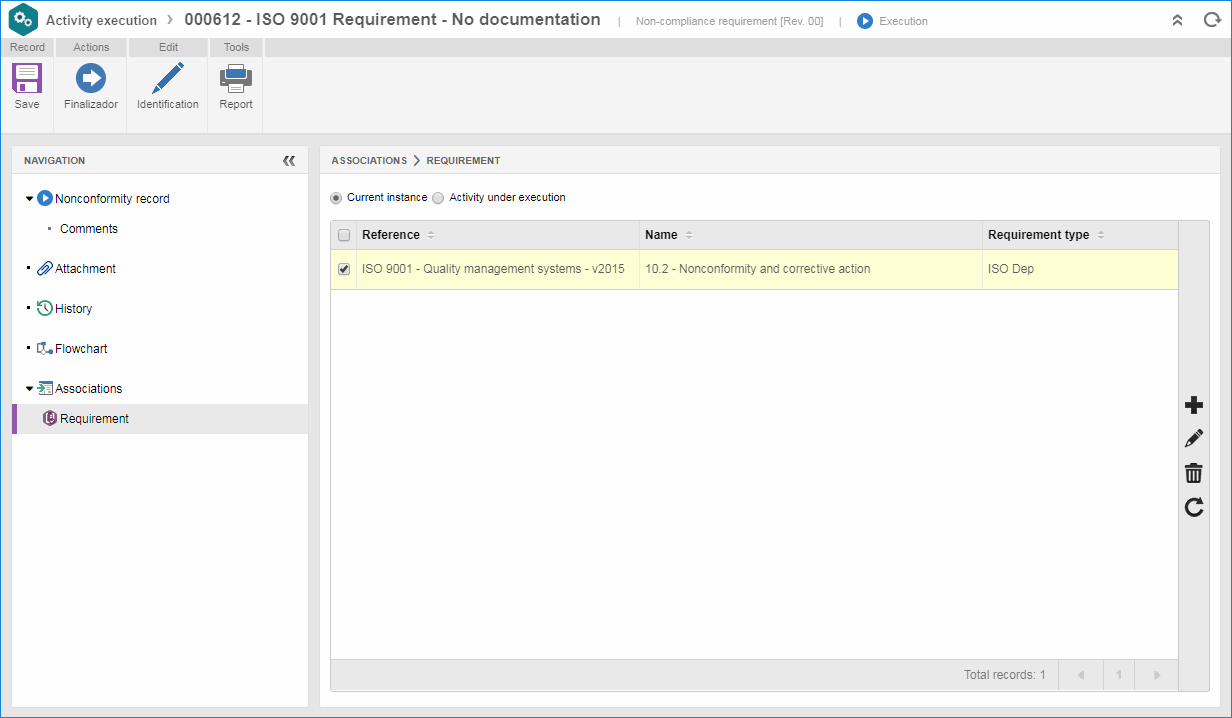This screenshot has width=1232, height=718.
Task: Click the Requirement shield icon in navigation
Action: (50, 418)
